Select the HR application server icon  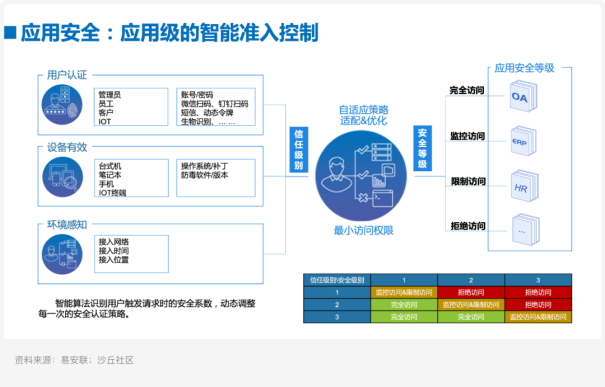coord(524,186)
